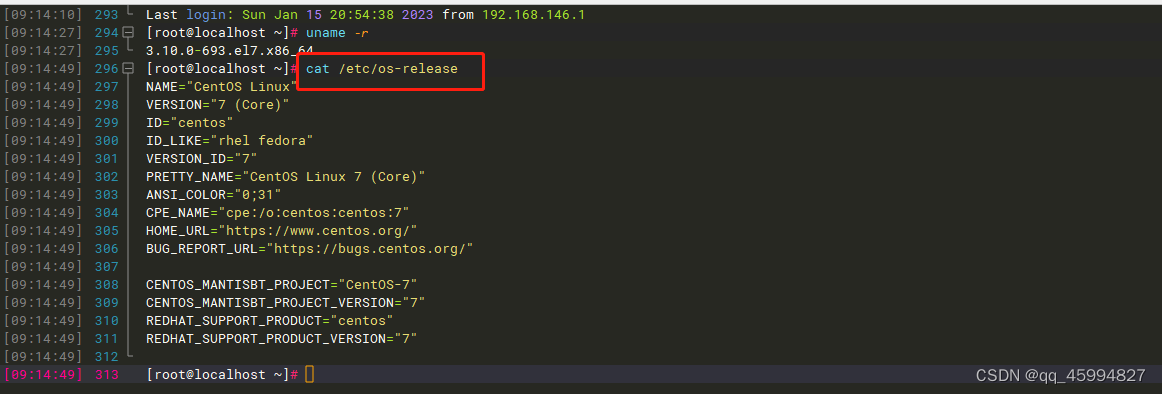Click the NAME="CentOS Linux" line

tap(222, 87)
